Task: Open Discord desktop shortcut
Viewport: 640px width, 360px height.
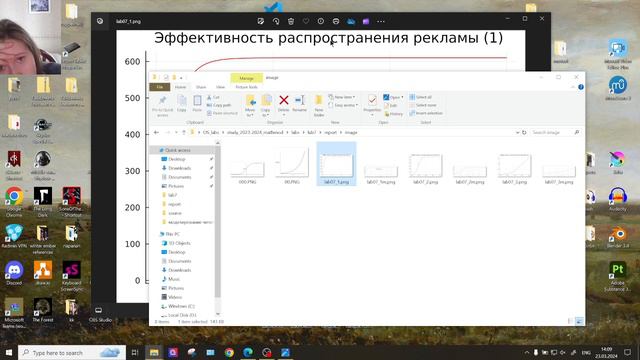Action: pyautogui.click(x=14, y=273)
